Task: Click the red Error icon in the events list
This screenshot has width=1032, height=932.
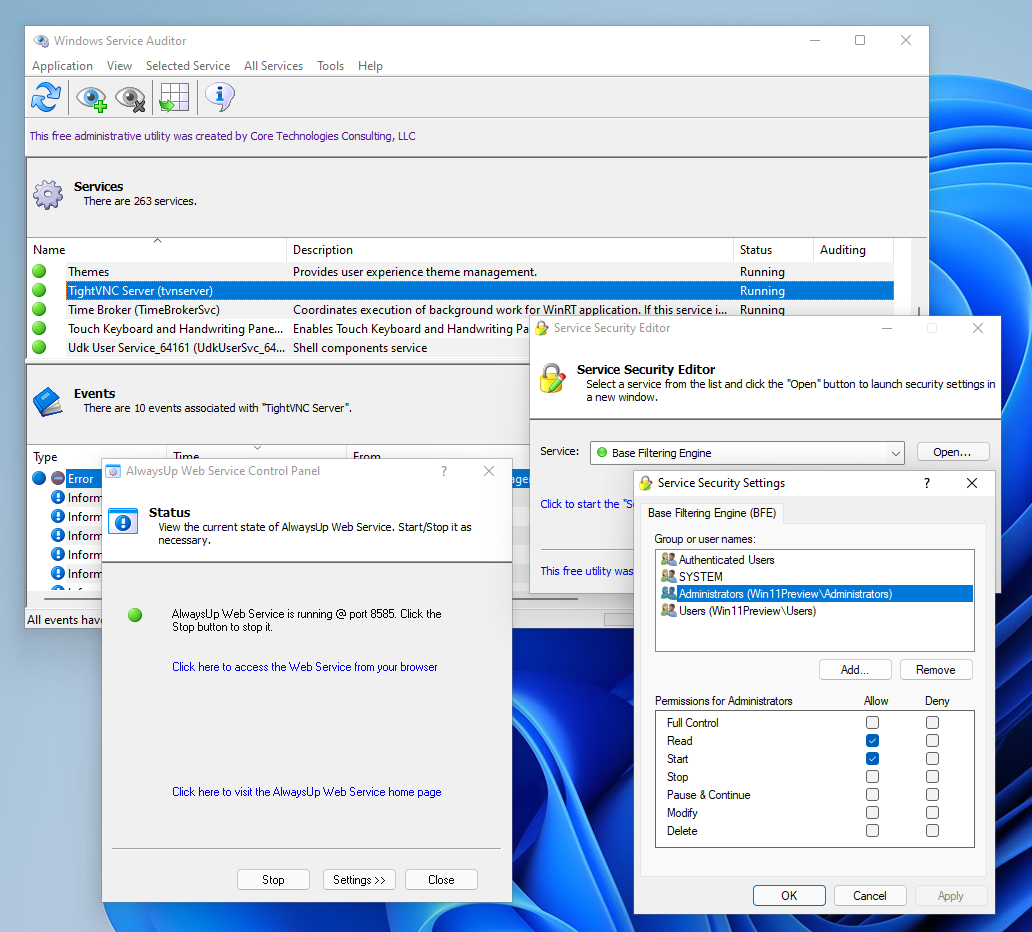Action: tap(58, 479)
